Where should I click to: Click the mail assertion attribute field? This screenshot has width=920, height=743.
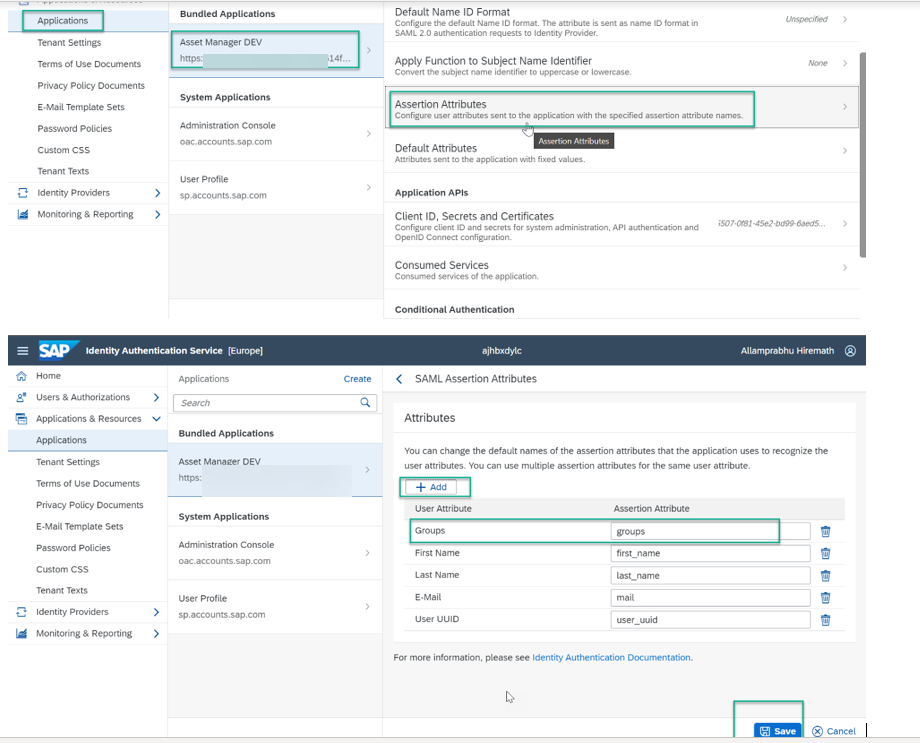click(x=710, y=598)
